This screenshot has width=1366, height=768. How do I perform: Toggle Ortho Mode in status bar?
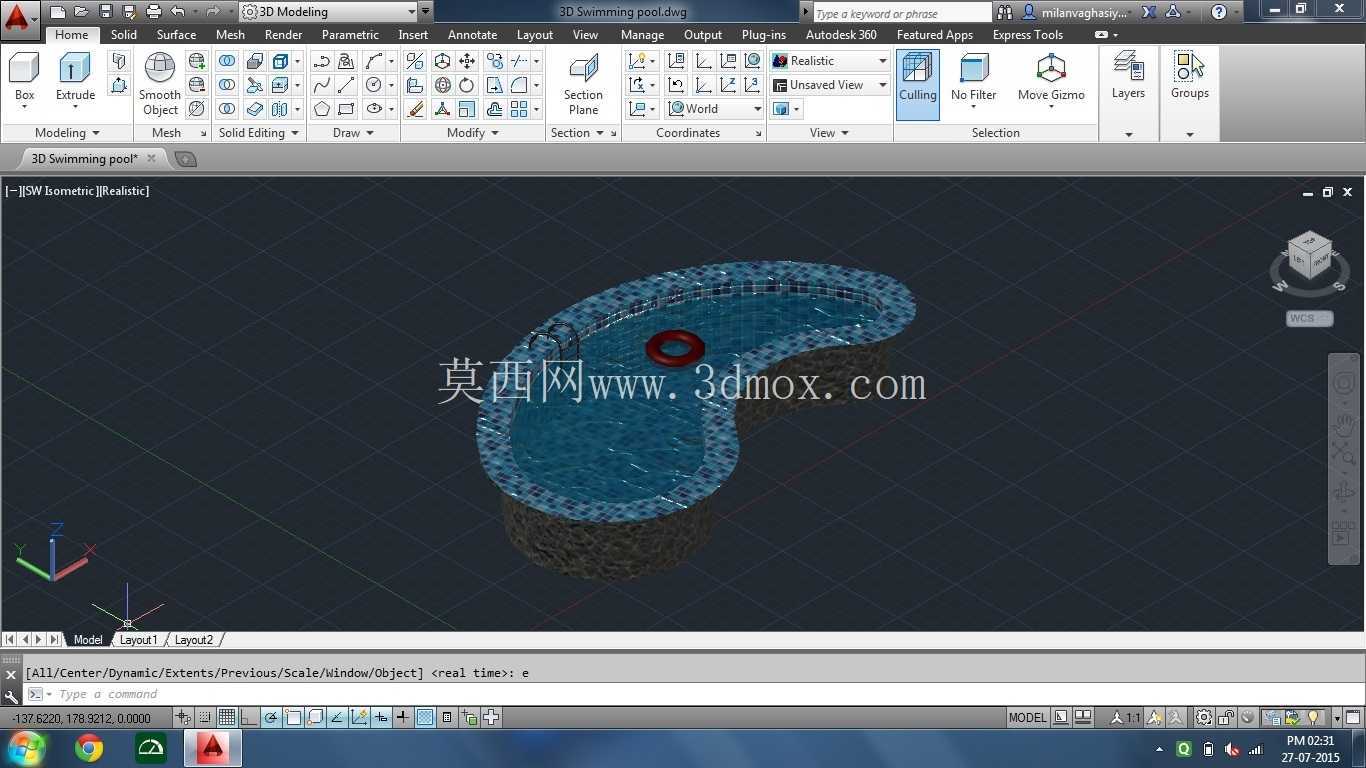point(249,717)
